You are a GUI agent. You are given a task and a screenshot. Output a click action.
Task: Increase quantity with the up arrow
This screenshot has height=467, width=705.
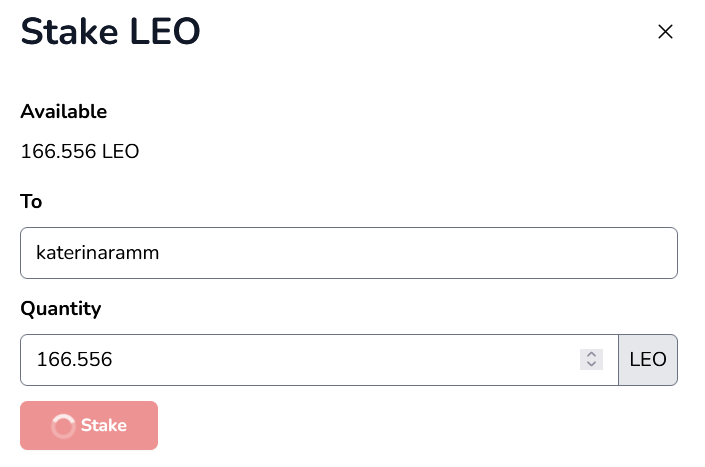[591, 355]
